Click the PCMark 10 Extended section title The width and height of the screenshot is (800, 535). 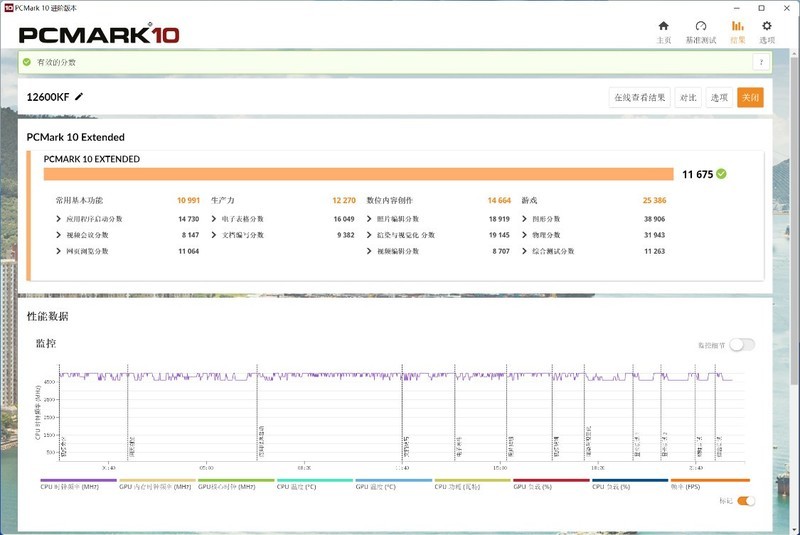[x=76, y=137]
